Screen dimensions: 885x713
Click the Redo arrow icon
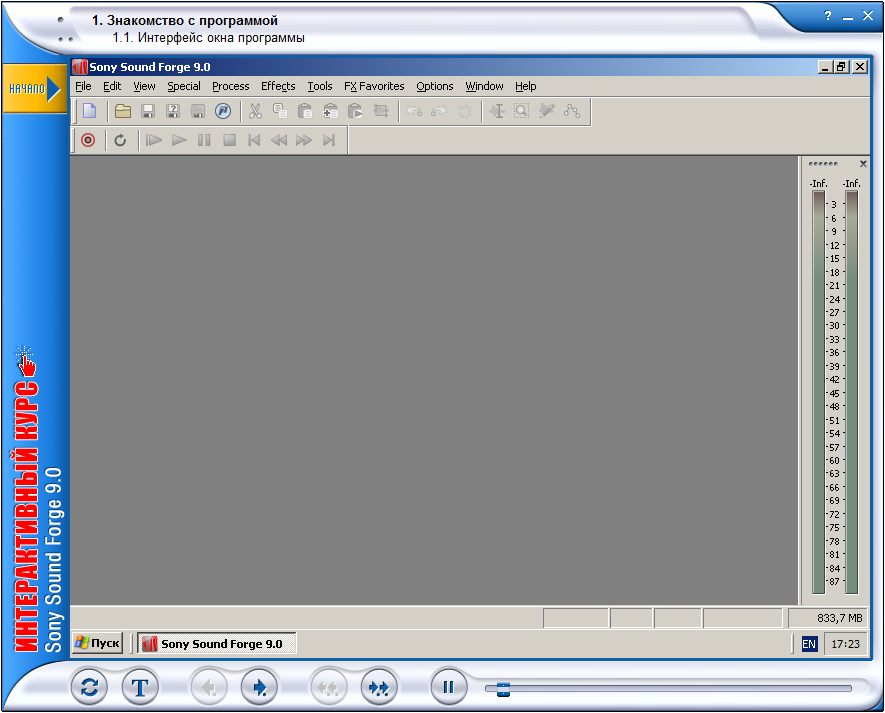pos(439,111)
